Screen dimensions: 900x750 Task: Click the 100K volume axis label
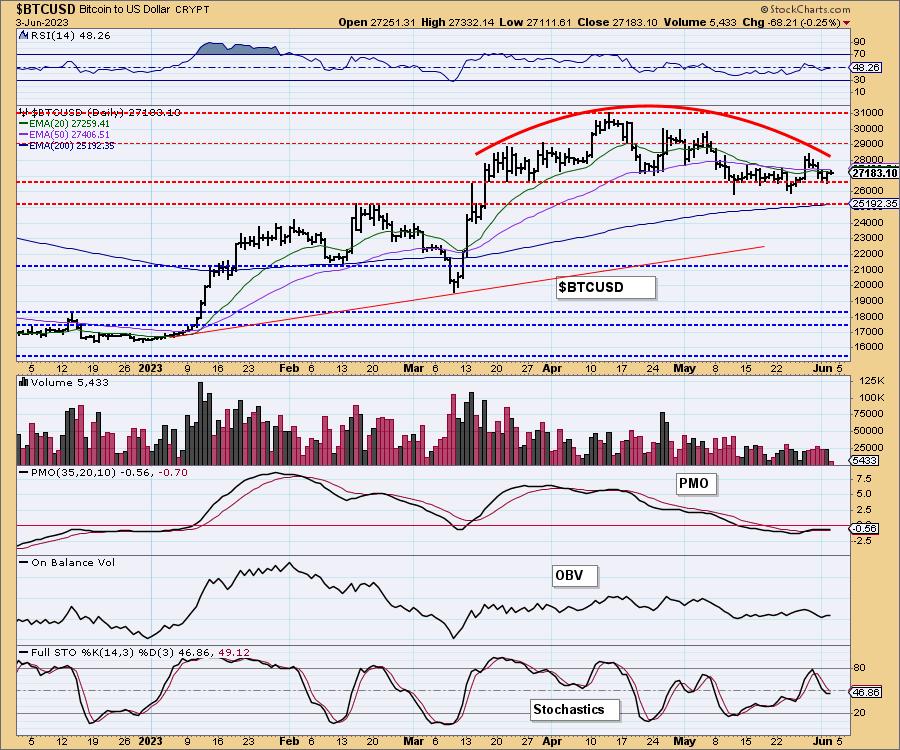pyautogui.click(x=870, y=398)
